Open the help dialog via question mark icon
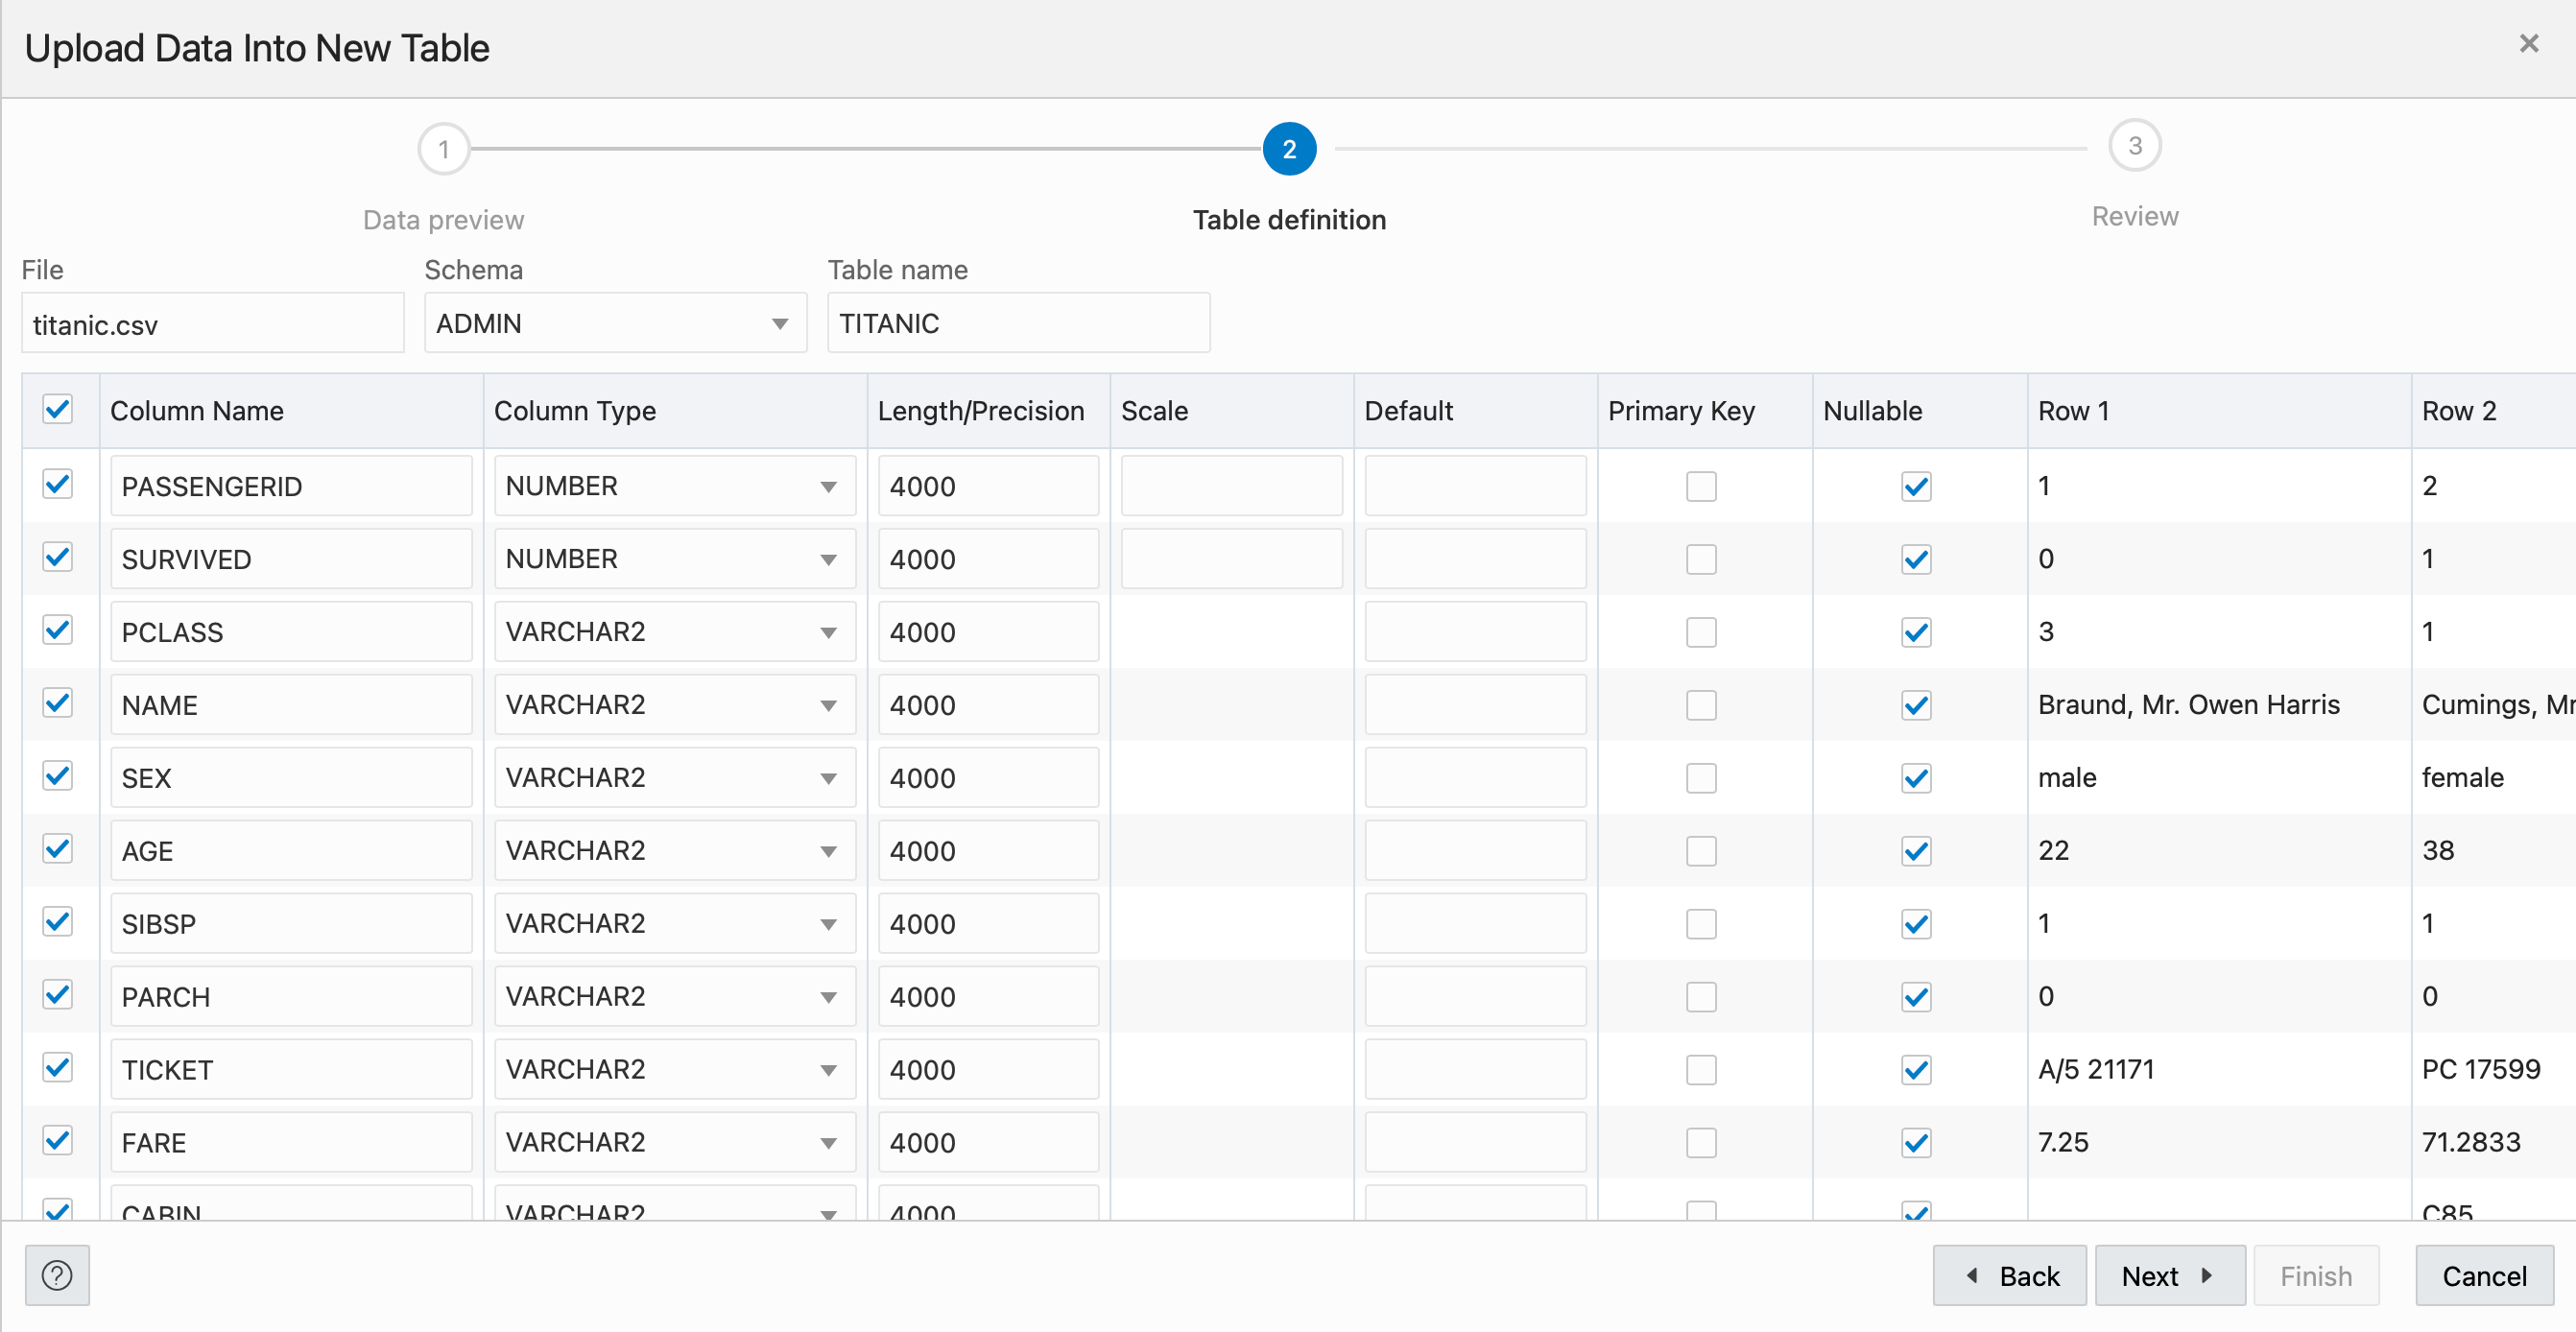 coord(57,1276)
